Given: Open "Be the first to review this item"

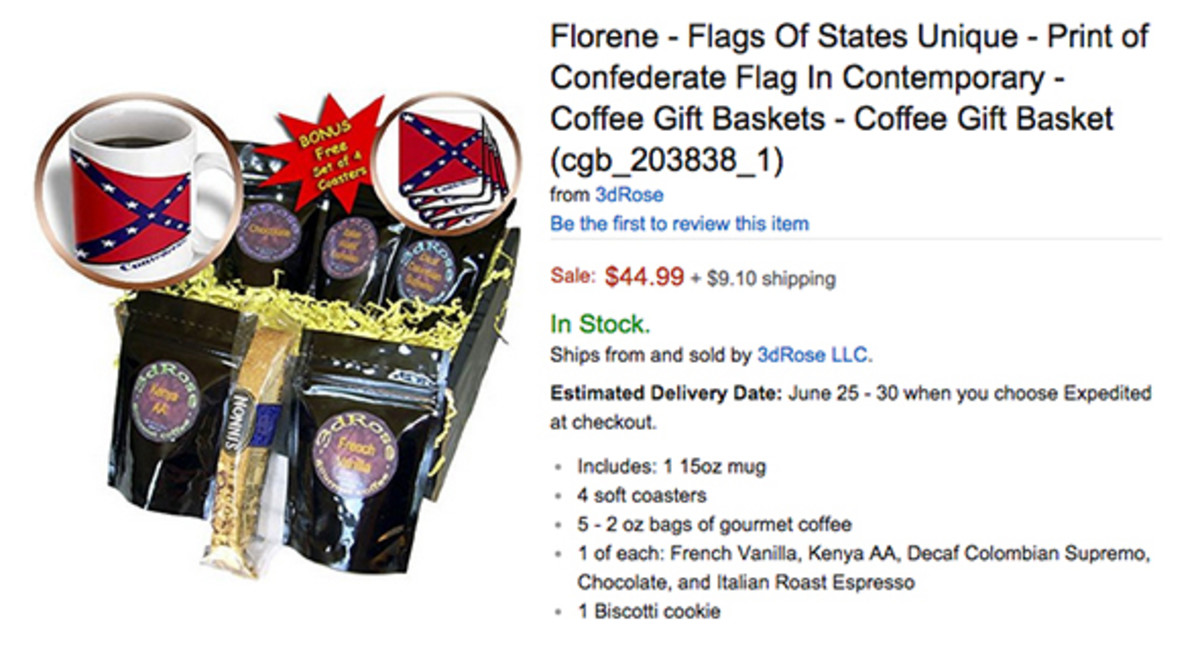Looking at the screenshot, I should click(679, 224).
